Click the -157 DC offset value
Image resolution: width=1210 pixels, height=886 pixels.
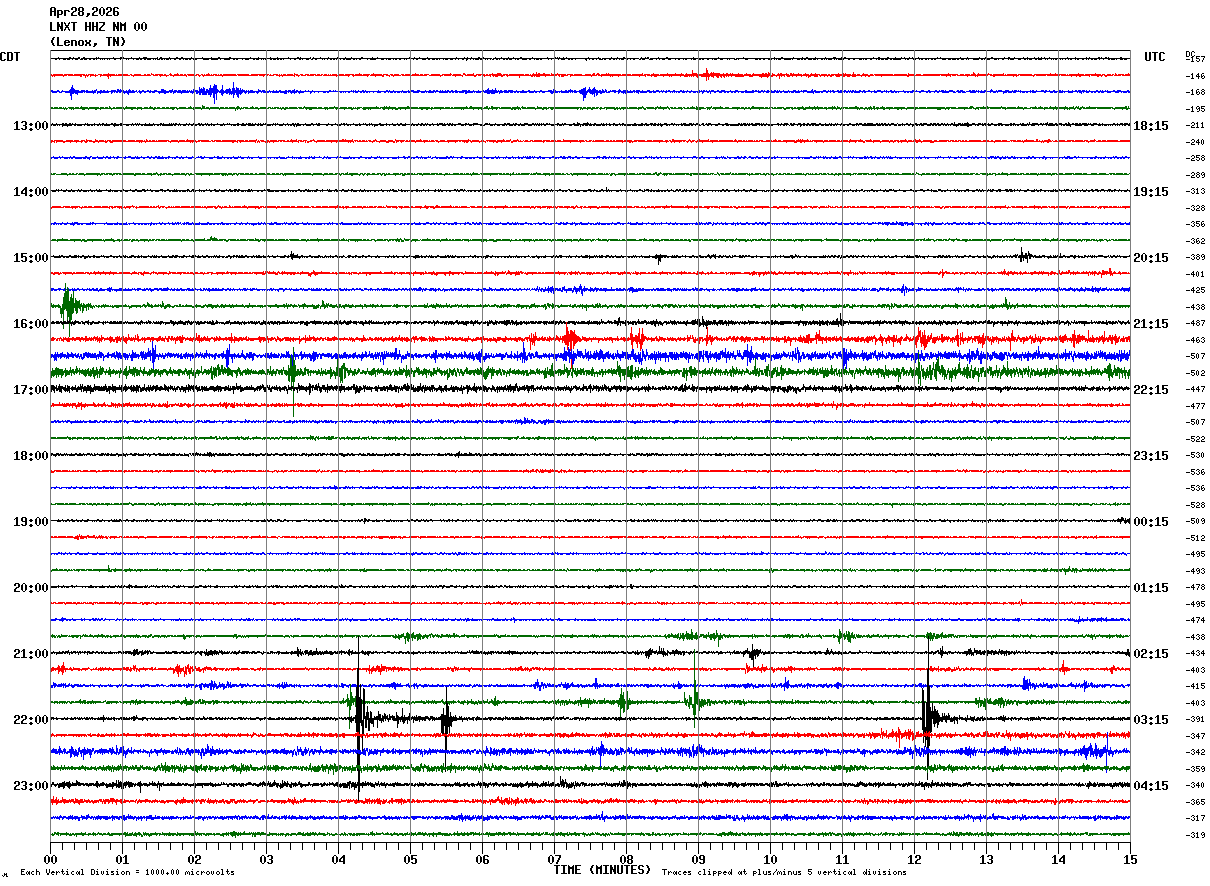click(x=1196, y=60)
